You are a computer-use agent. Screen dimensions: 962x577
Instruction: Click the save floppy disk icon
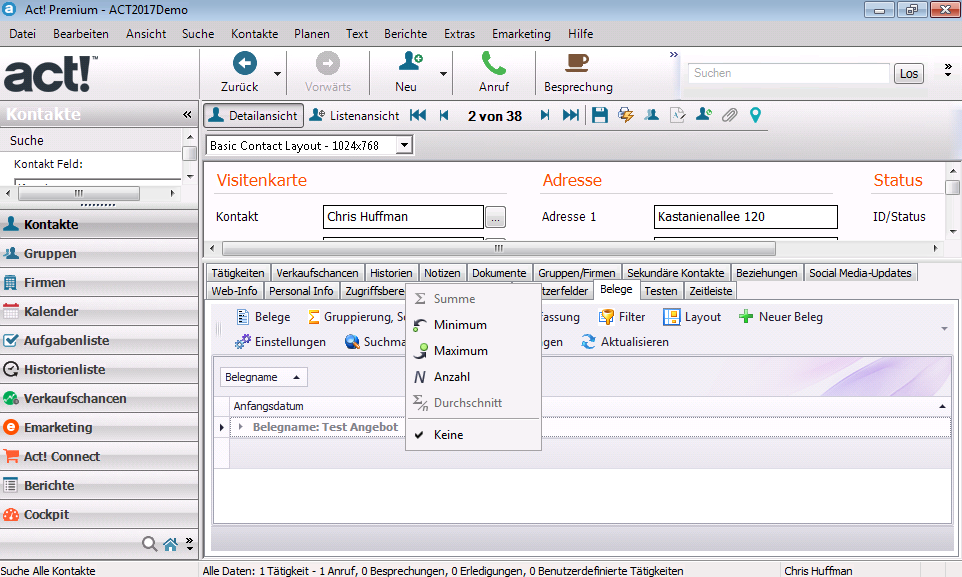coord(599,115)
